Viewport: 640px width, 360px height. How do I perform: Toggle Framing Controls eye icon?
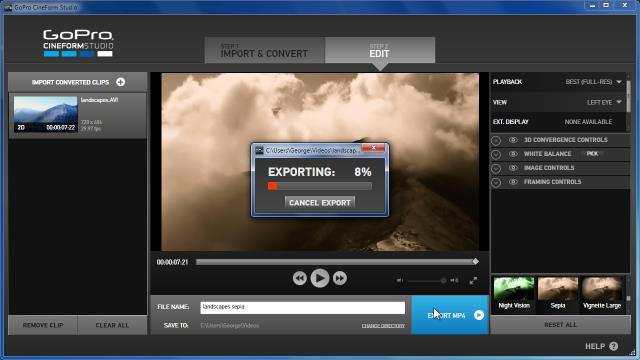(x=513, y=182)
